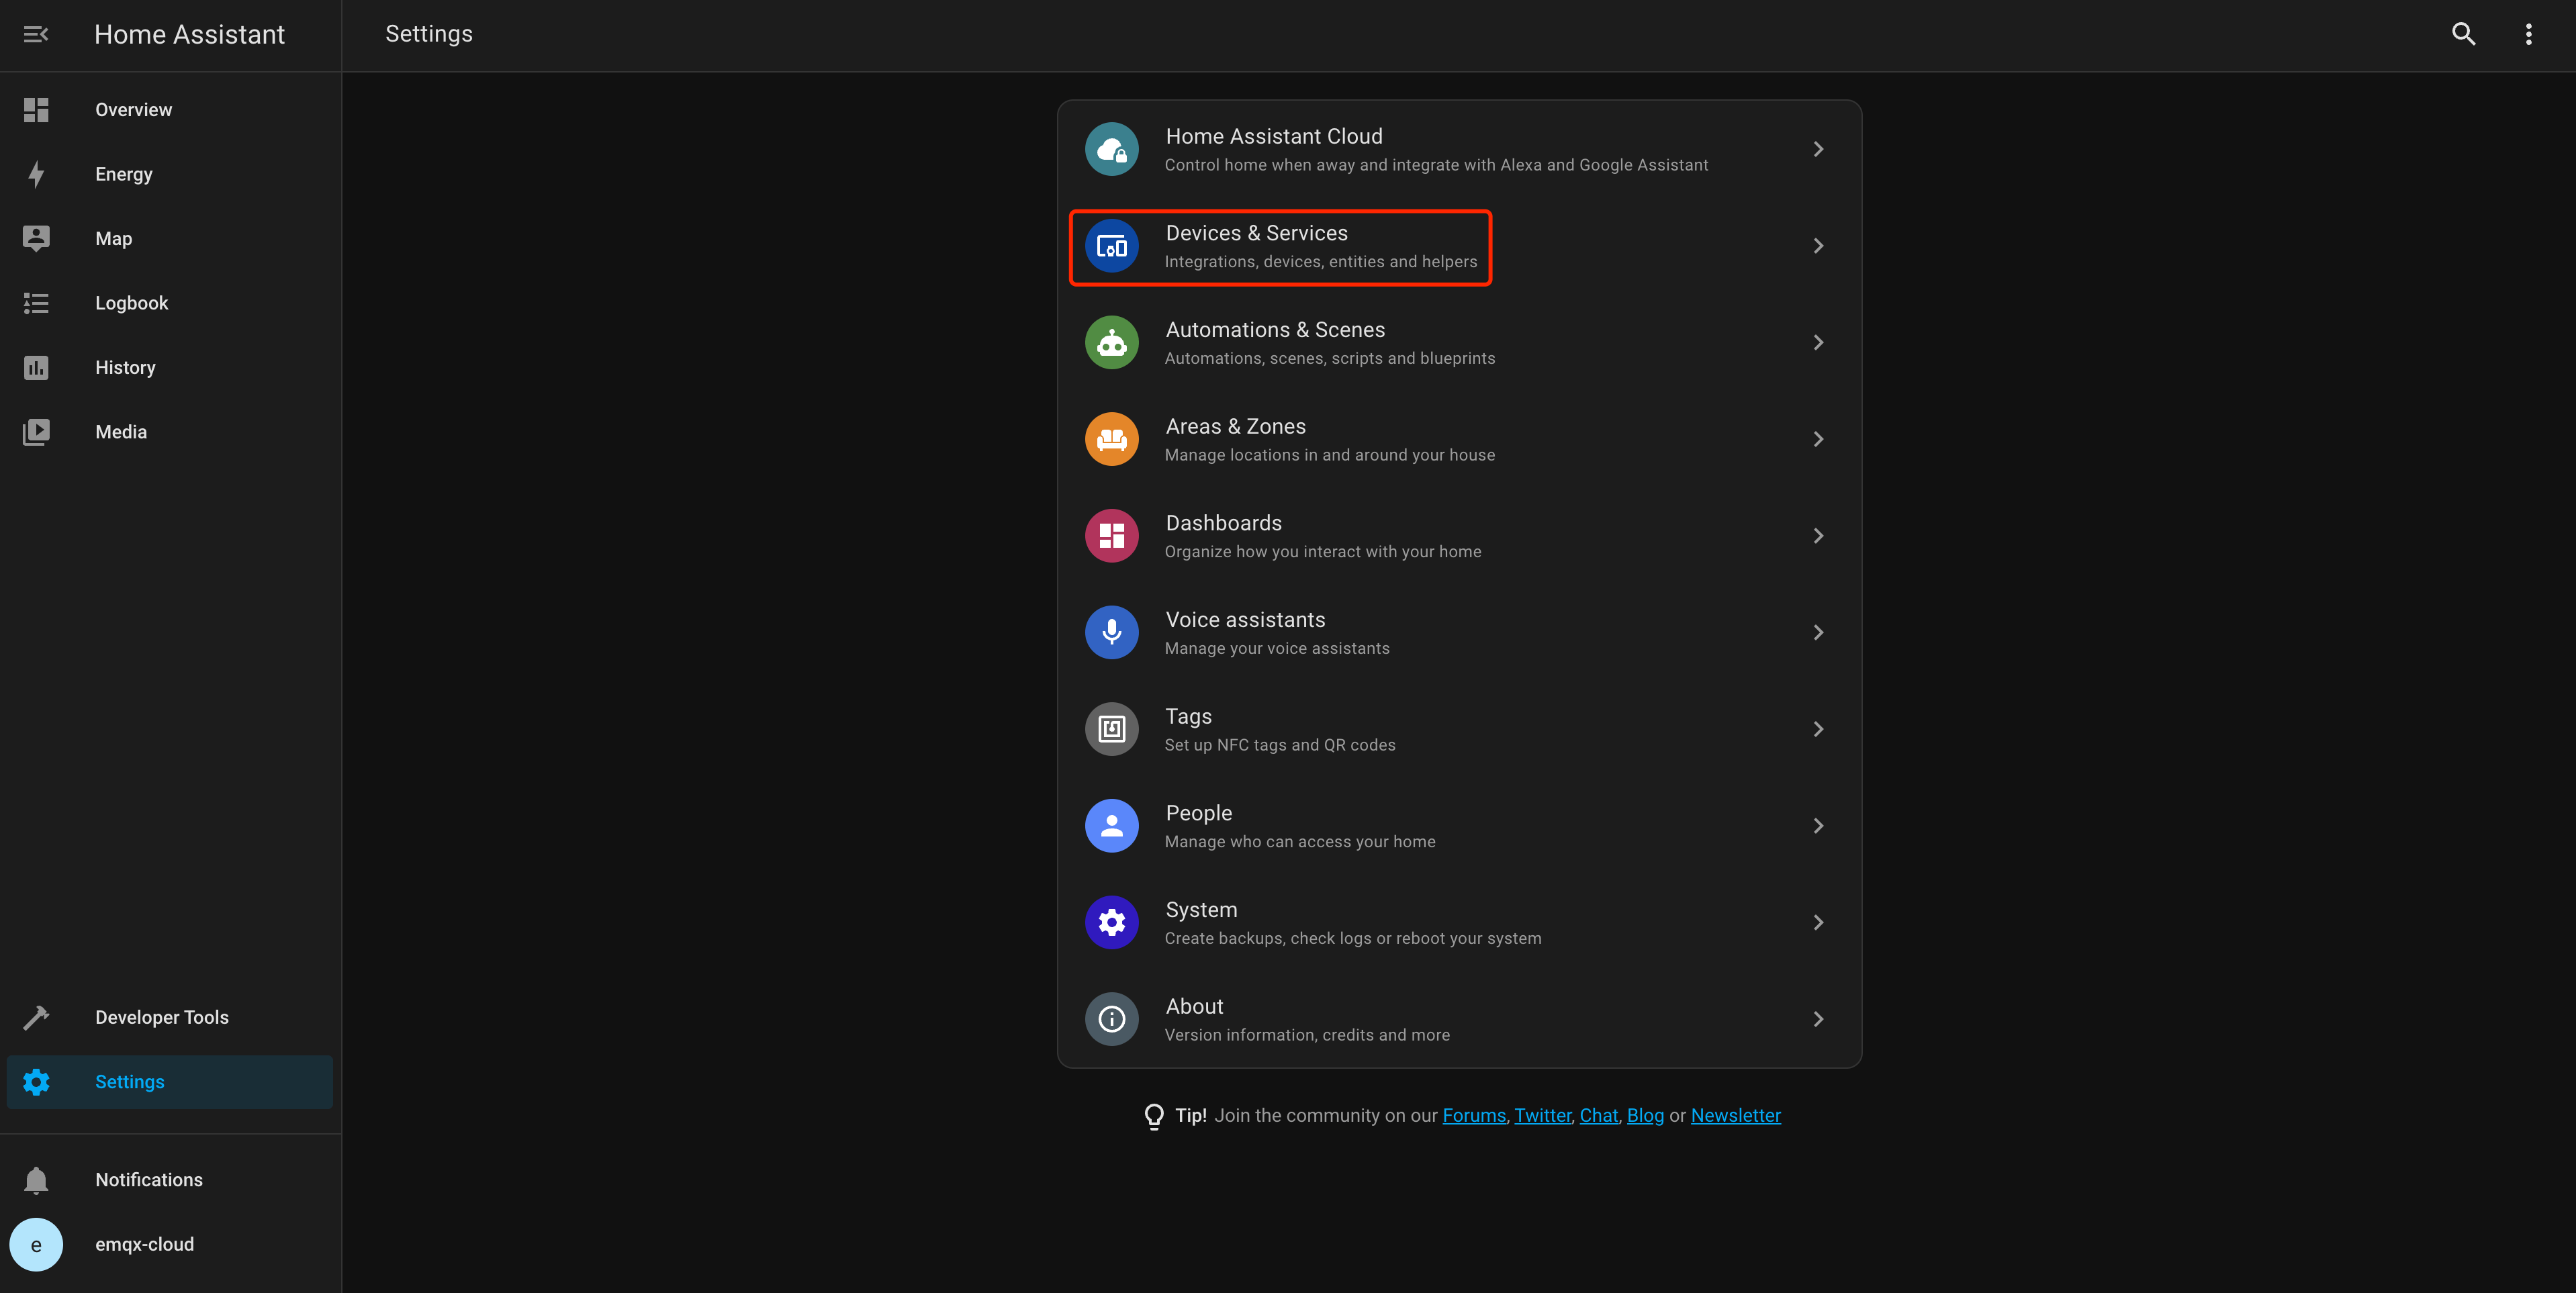Click the emqx-cloud user profile avatar
Screen dimensions: 2576x1293
tap(36, 1244)
